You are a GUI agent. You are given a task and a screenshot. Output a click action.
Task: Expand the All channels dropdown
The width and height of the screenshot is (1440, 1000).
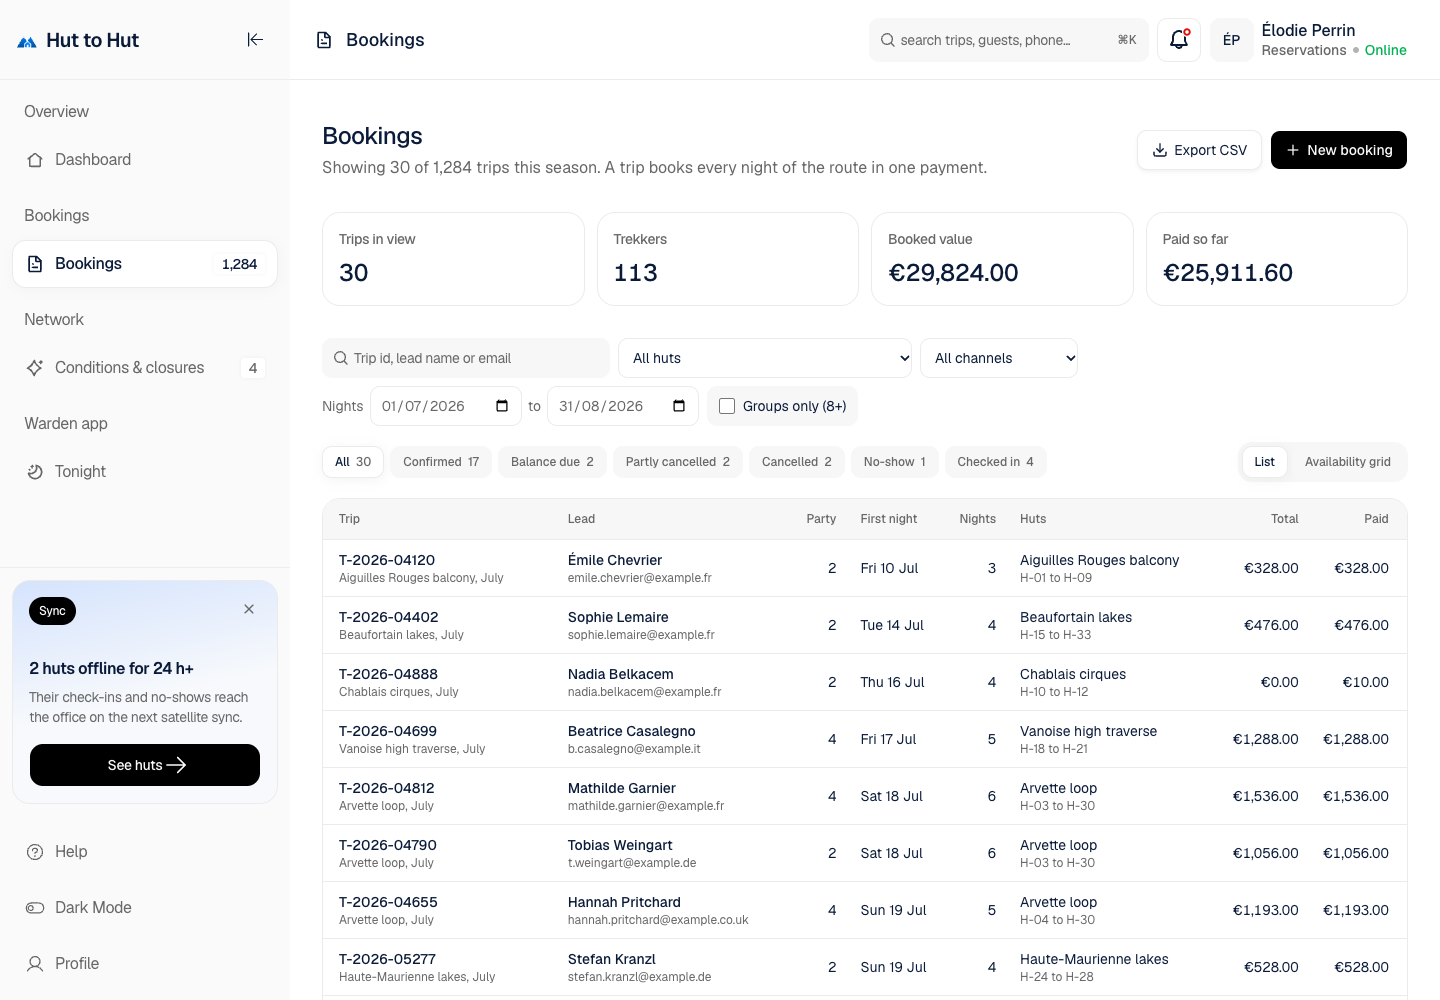999,358
